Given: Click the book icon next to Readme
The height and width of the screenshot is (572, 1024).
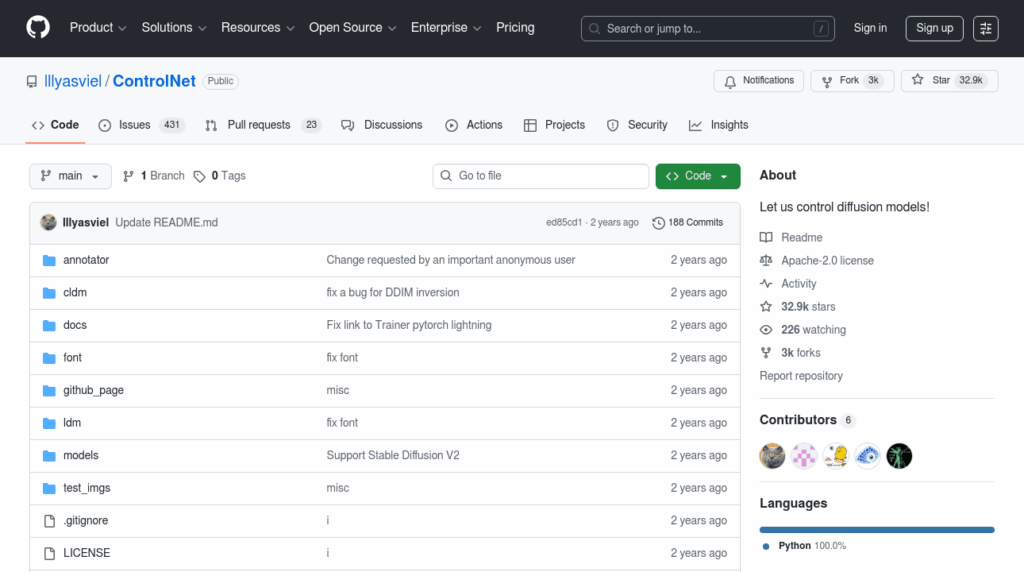Looking at the screenshot, I should point(766,238).
